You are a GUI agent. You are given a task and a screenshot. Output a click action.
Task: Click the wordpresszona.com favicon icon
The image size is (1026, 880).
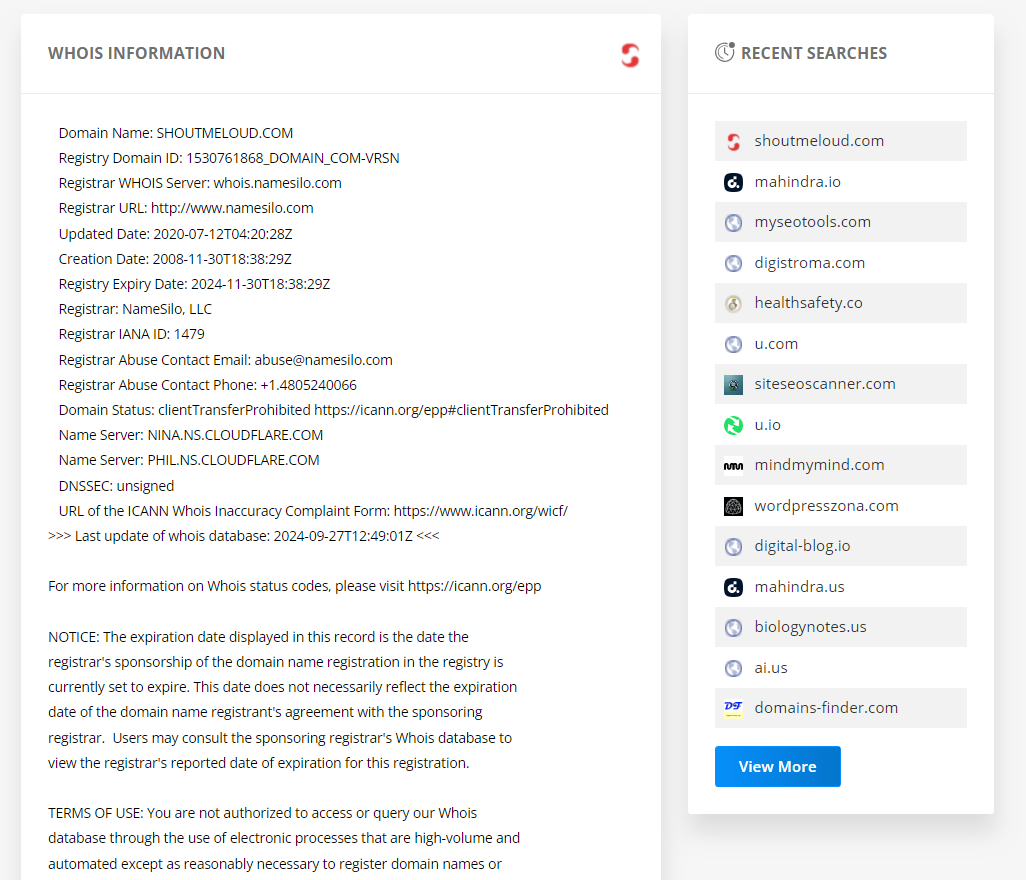pyautogui.click(x=734, y=506)
